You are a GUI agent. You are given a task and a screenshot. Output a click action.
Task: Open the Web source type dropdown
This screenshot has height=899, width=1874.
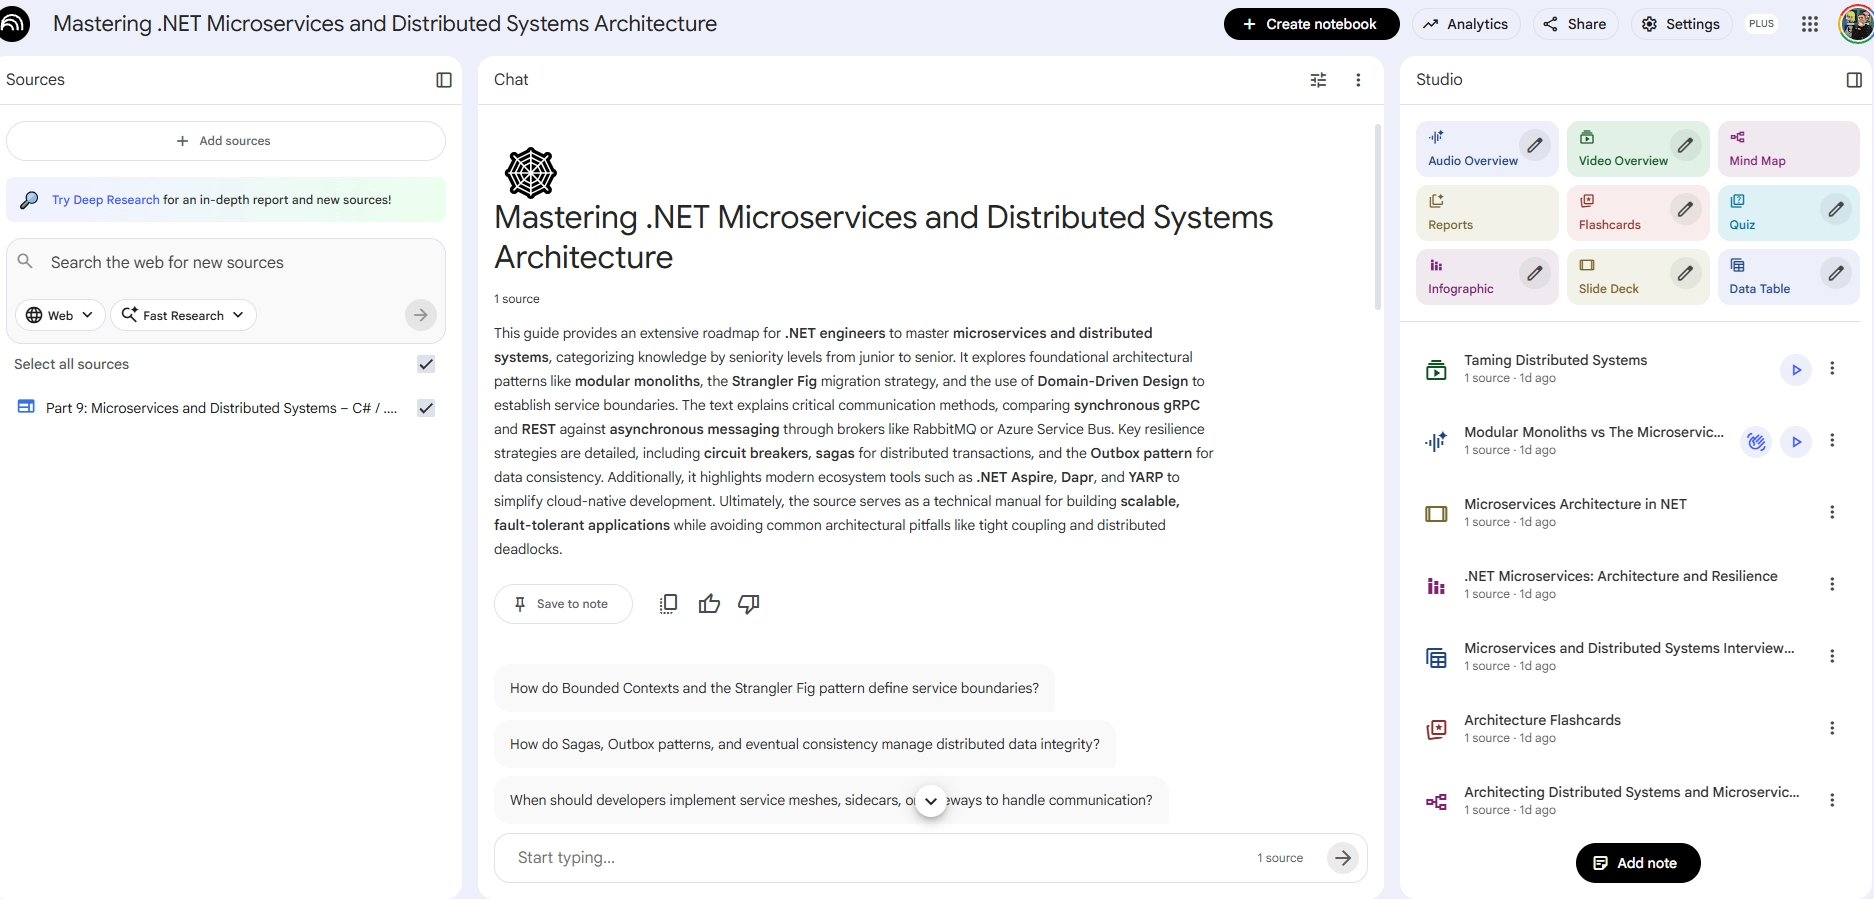click(60, 315)
